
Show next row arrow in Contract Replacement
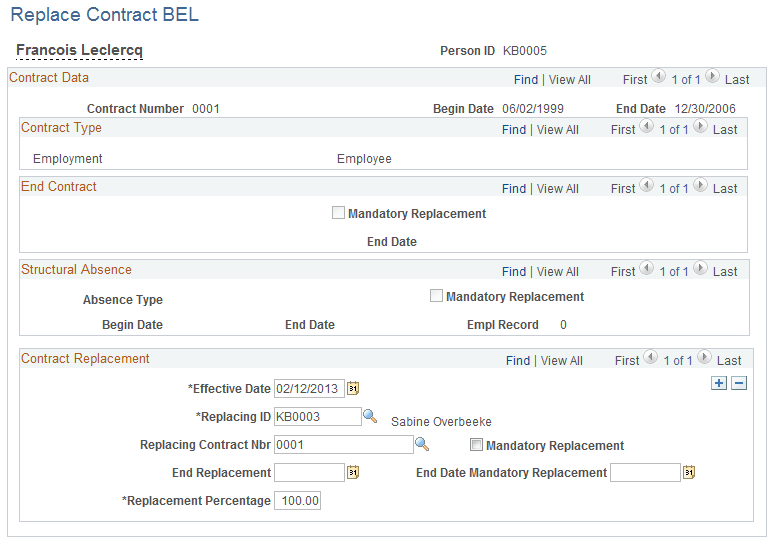pyautogui.click(x=704, y=357)
